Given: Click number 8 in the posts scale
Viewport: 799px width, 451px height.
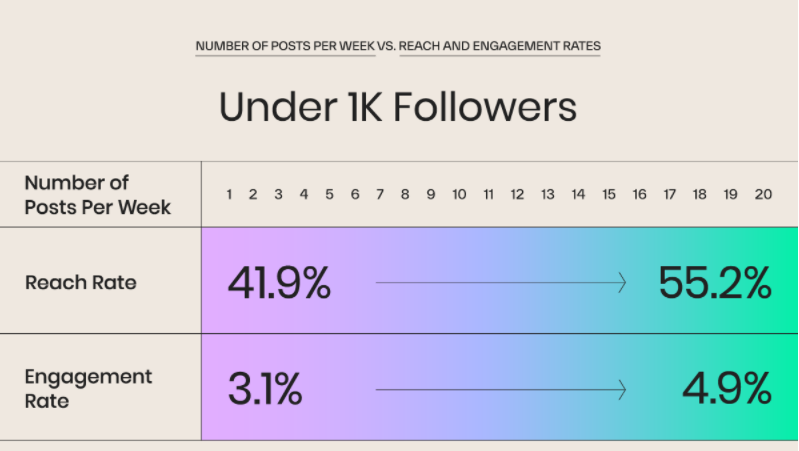Looking at the screenshot, I should point(405,195).
